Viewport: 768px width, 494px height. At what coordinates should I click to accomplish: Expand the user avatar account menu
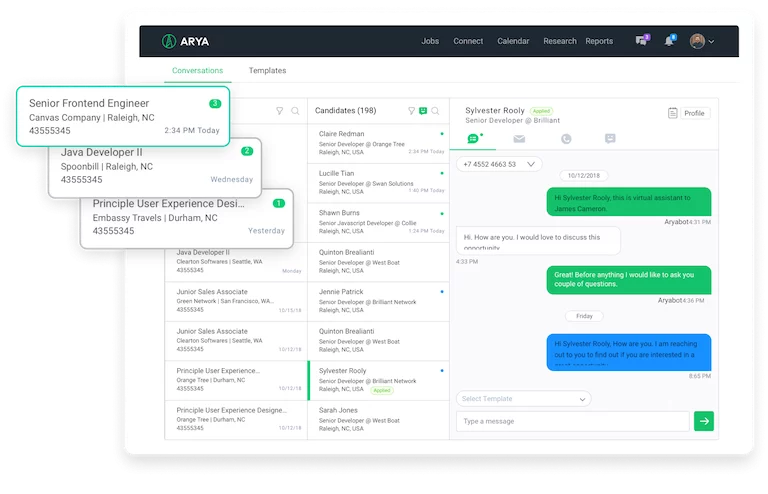702,41
